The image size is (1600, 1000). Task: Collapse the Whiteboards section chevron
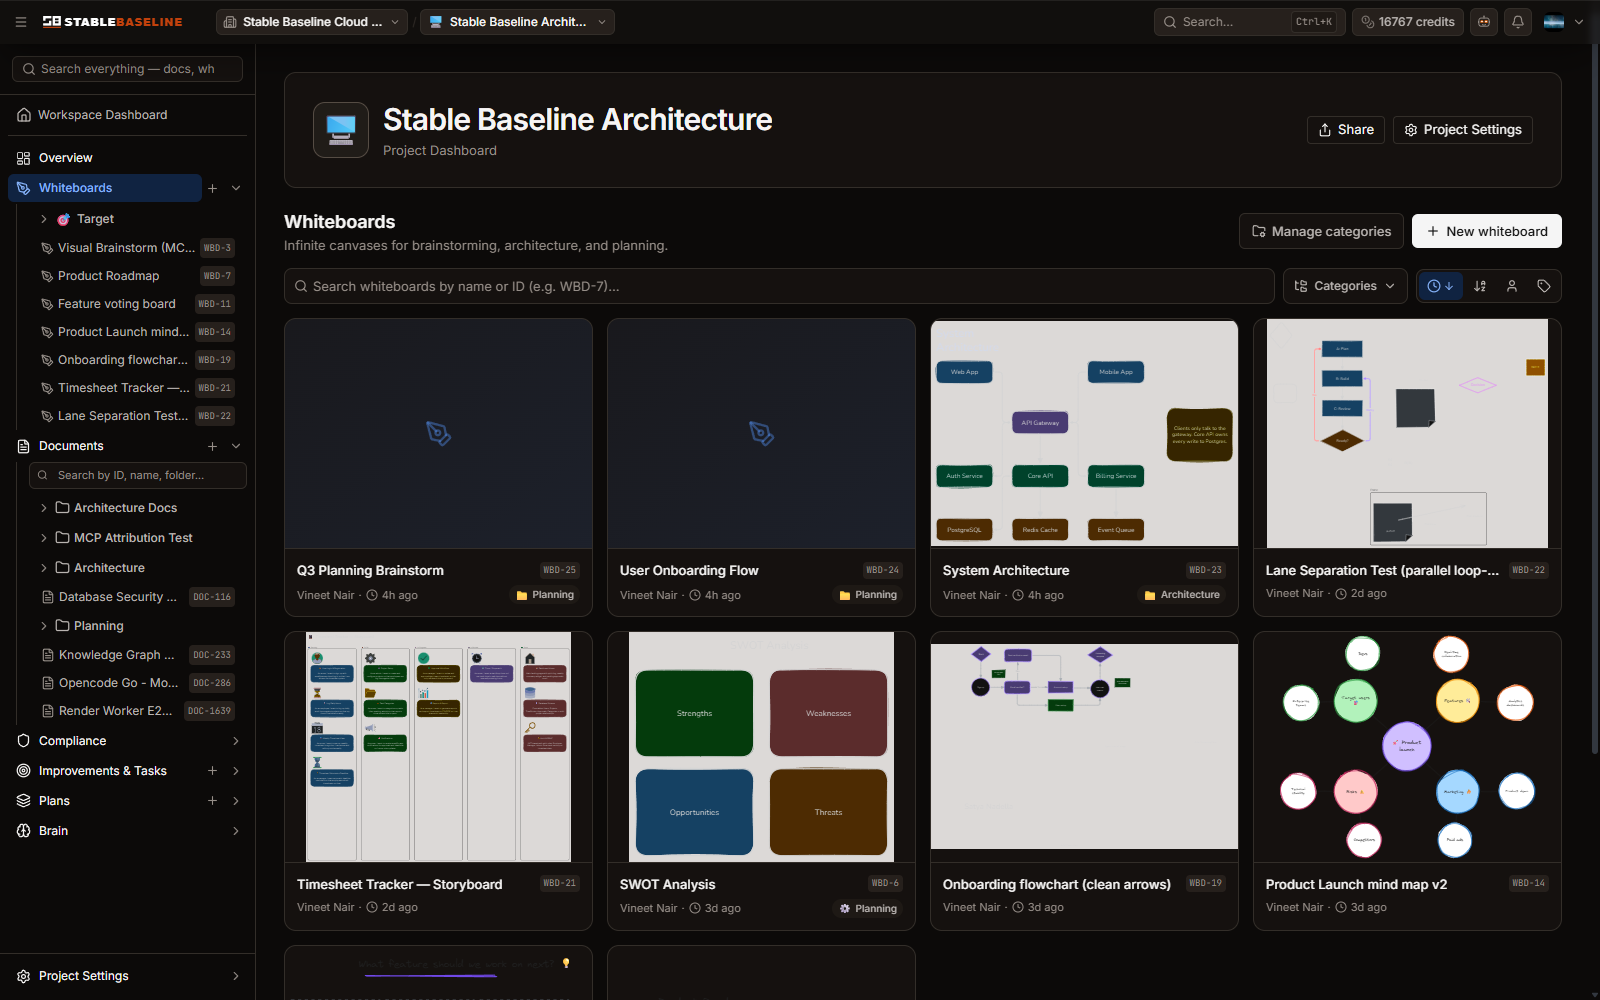coord(236,188)
